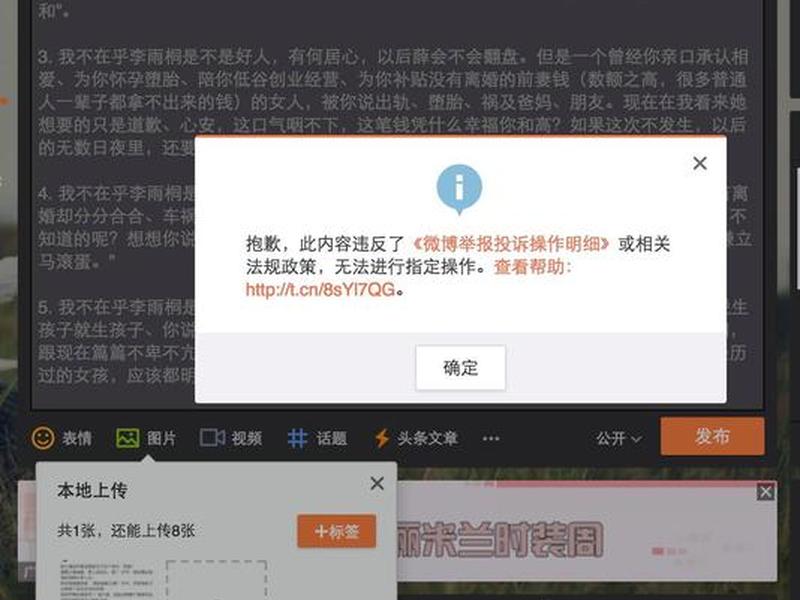Screen dimensions: 800x600
Task: Click the +标签 add tag button
Action: [337, 531]
